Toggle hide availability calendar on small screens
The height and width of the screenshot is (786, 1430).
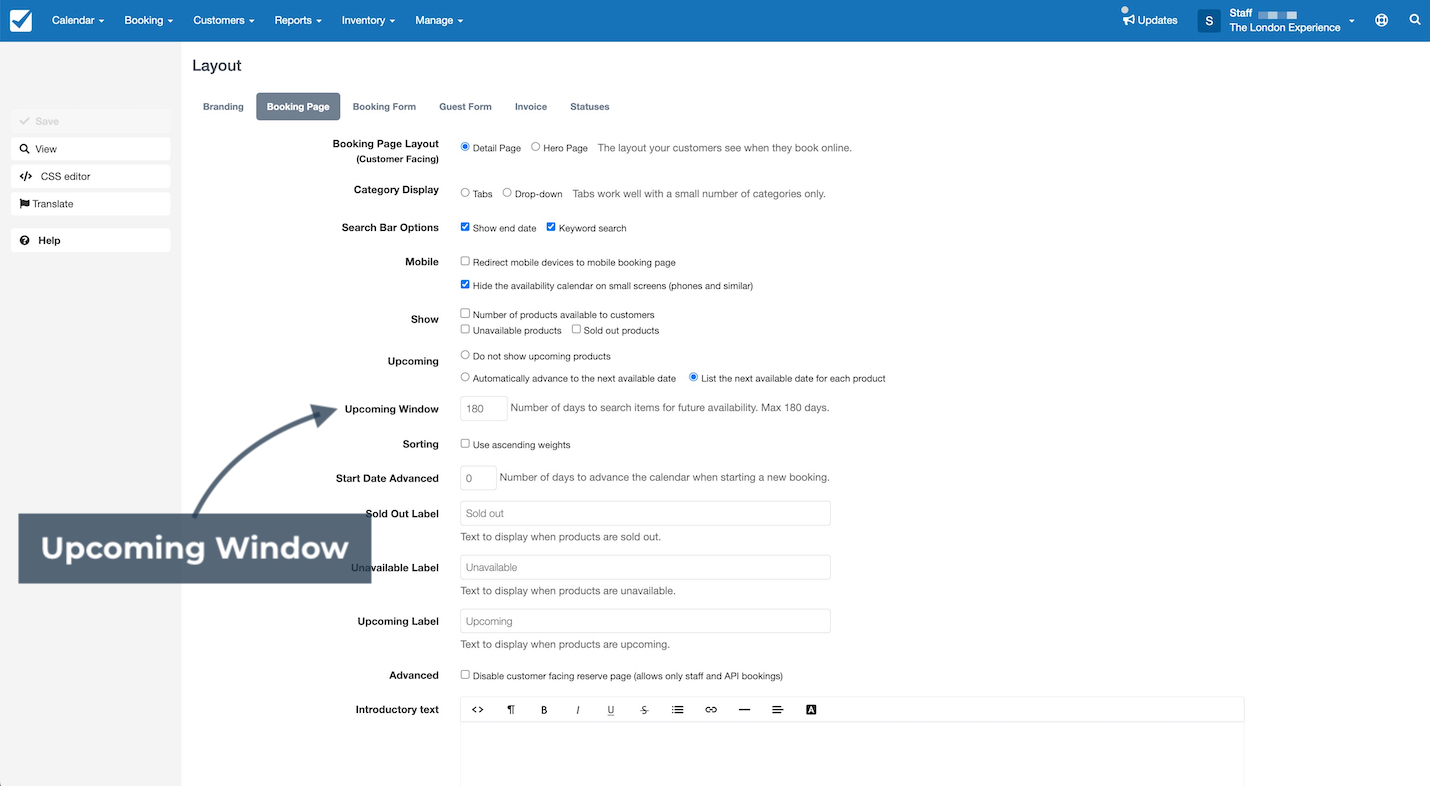pyautogui.click(x=465, y=284)
